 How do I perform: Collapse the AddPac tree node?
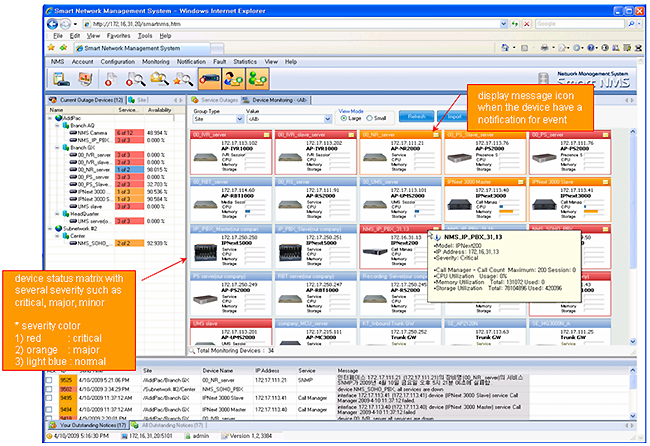tap(50, 118)
